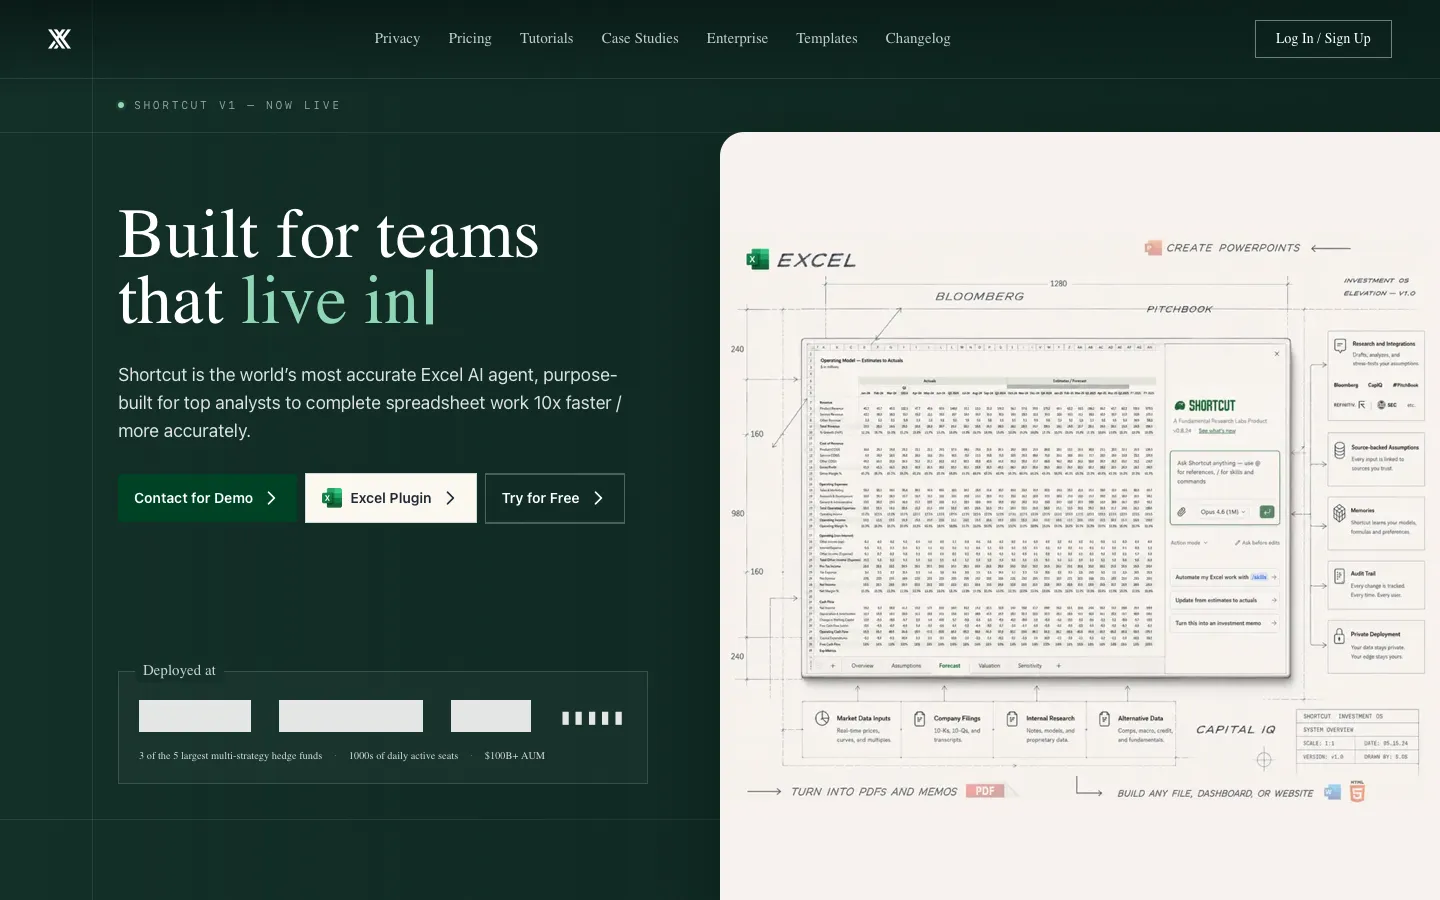Switch to the Valuation sheet tab
This screenshot has width=1440, height=900.
pyautogui.click(x=989, y=666)
